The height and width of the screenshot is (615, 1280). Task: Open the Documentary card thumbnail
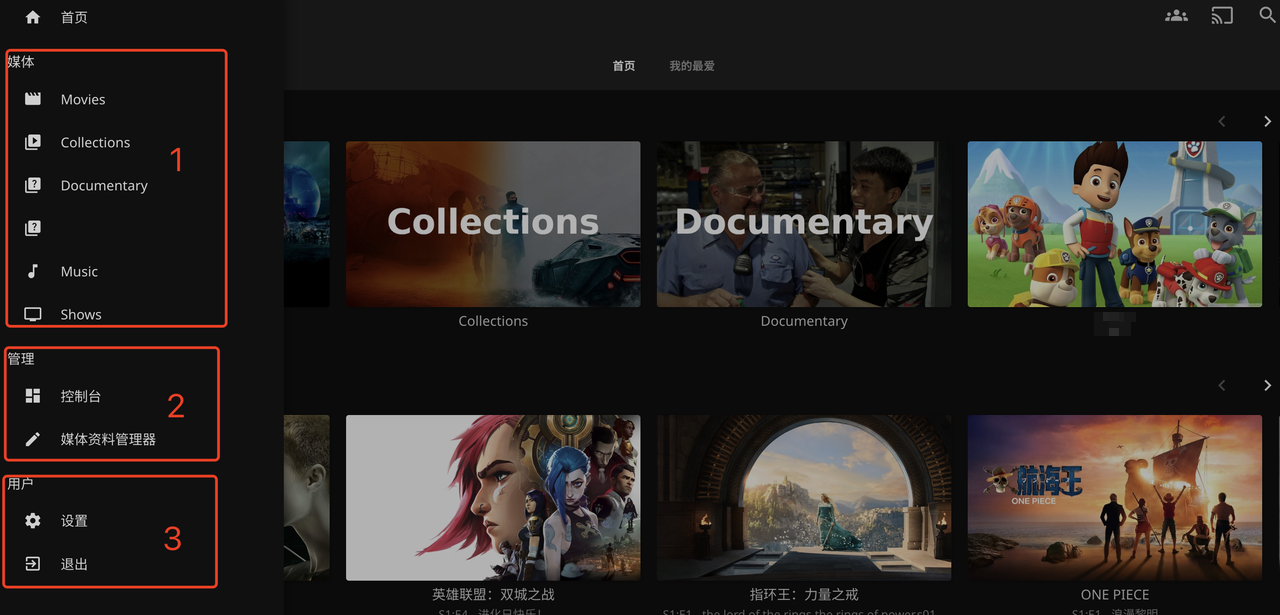pyautogui.click(x=804, y=224)
